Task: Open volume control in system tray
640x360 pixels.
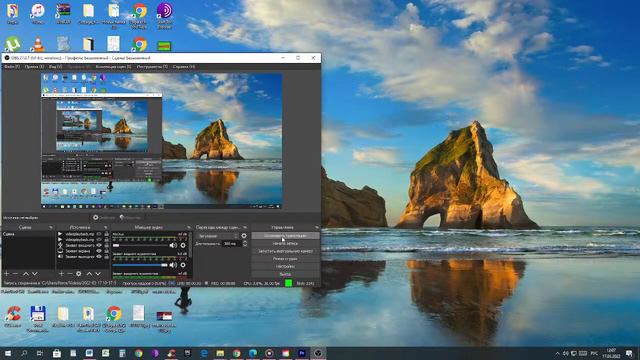Action: tap(566, 353)
